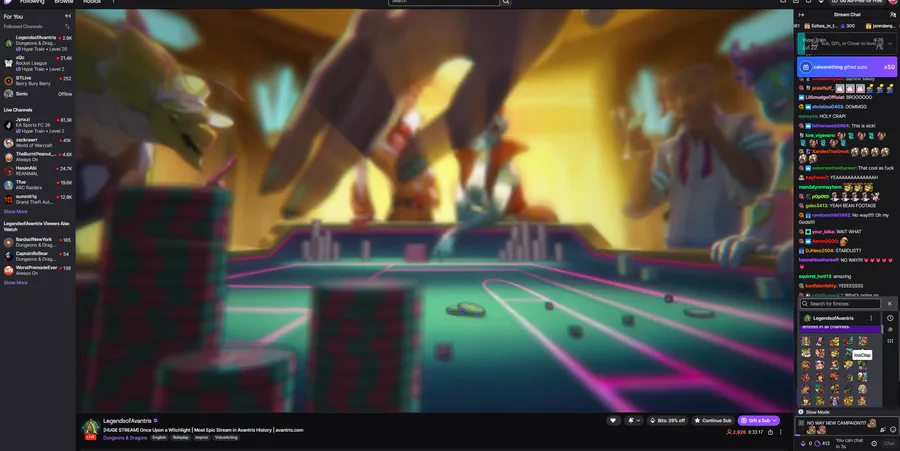The image size is (900, 451).
Task: Select the English tag
Action: click(160, 437)
